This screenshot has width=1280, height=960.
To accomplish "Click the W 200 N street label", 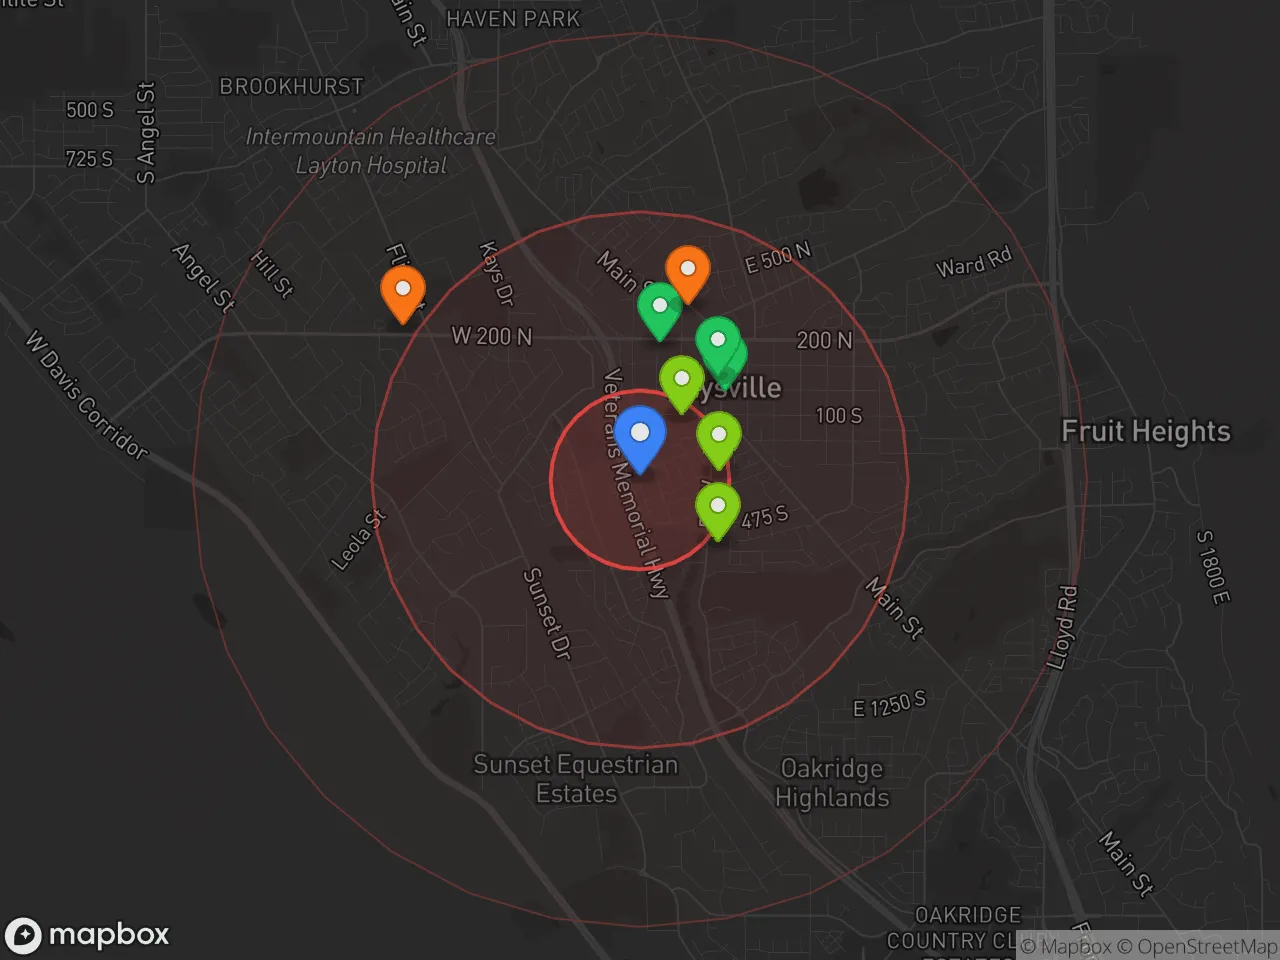I will pos(491,336).
